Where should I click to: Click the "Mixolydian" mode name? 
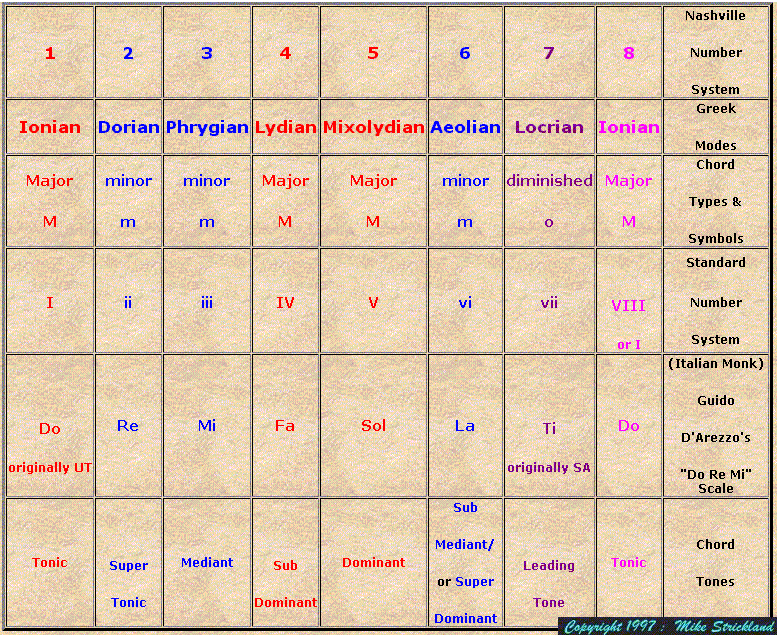(x=374, y=127)
